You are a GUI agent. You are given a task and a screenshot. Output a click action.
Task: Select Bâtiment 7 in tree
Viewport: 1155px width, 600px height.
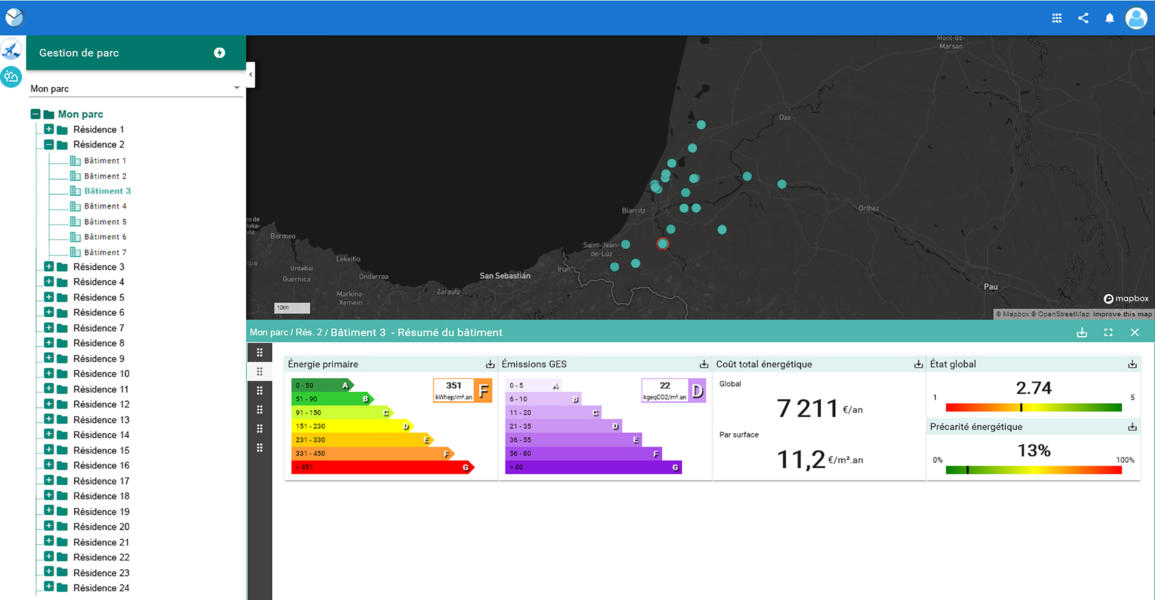tap(105, 253)
